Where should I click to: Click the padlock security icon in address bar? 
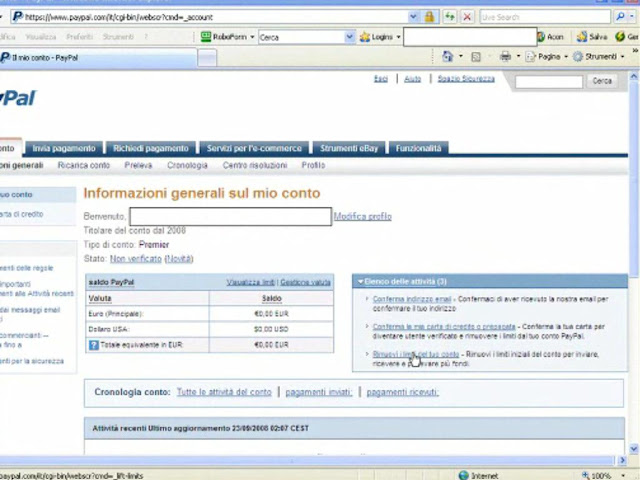[429, 17]
